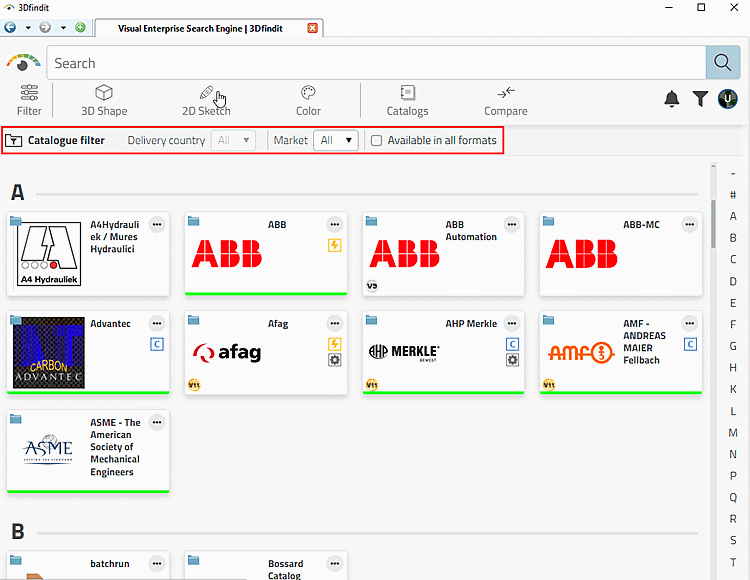The image size is (750, 580).
Task: Open the user profile avatar
Action: tap(728, 99)
